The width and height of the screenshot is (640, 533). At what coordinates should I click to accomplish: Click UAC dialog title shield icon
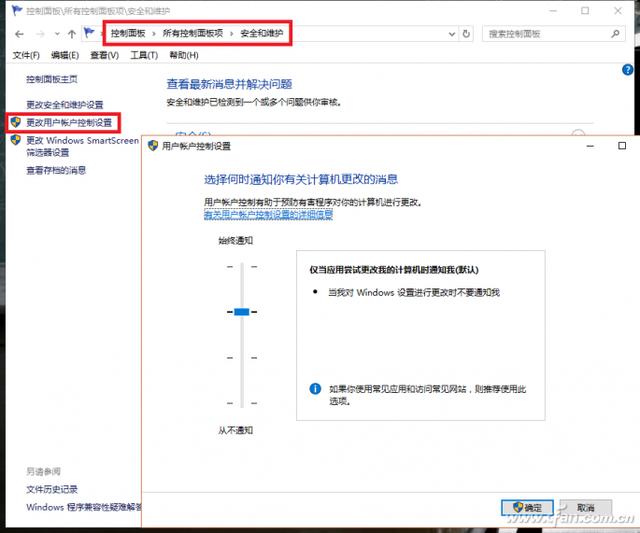click(x=153, y=145)
